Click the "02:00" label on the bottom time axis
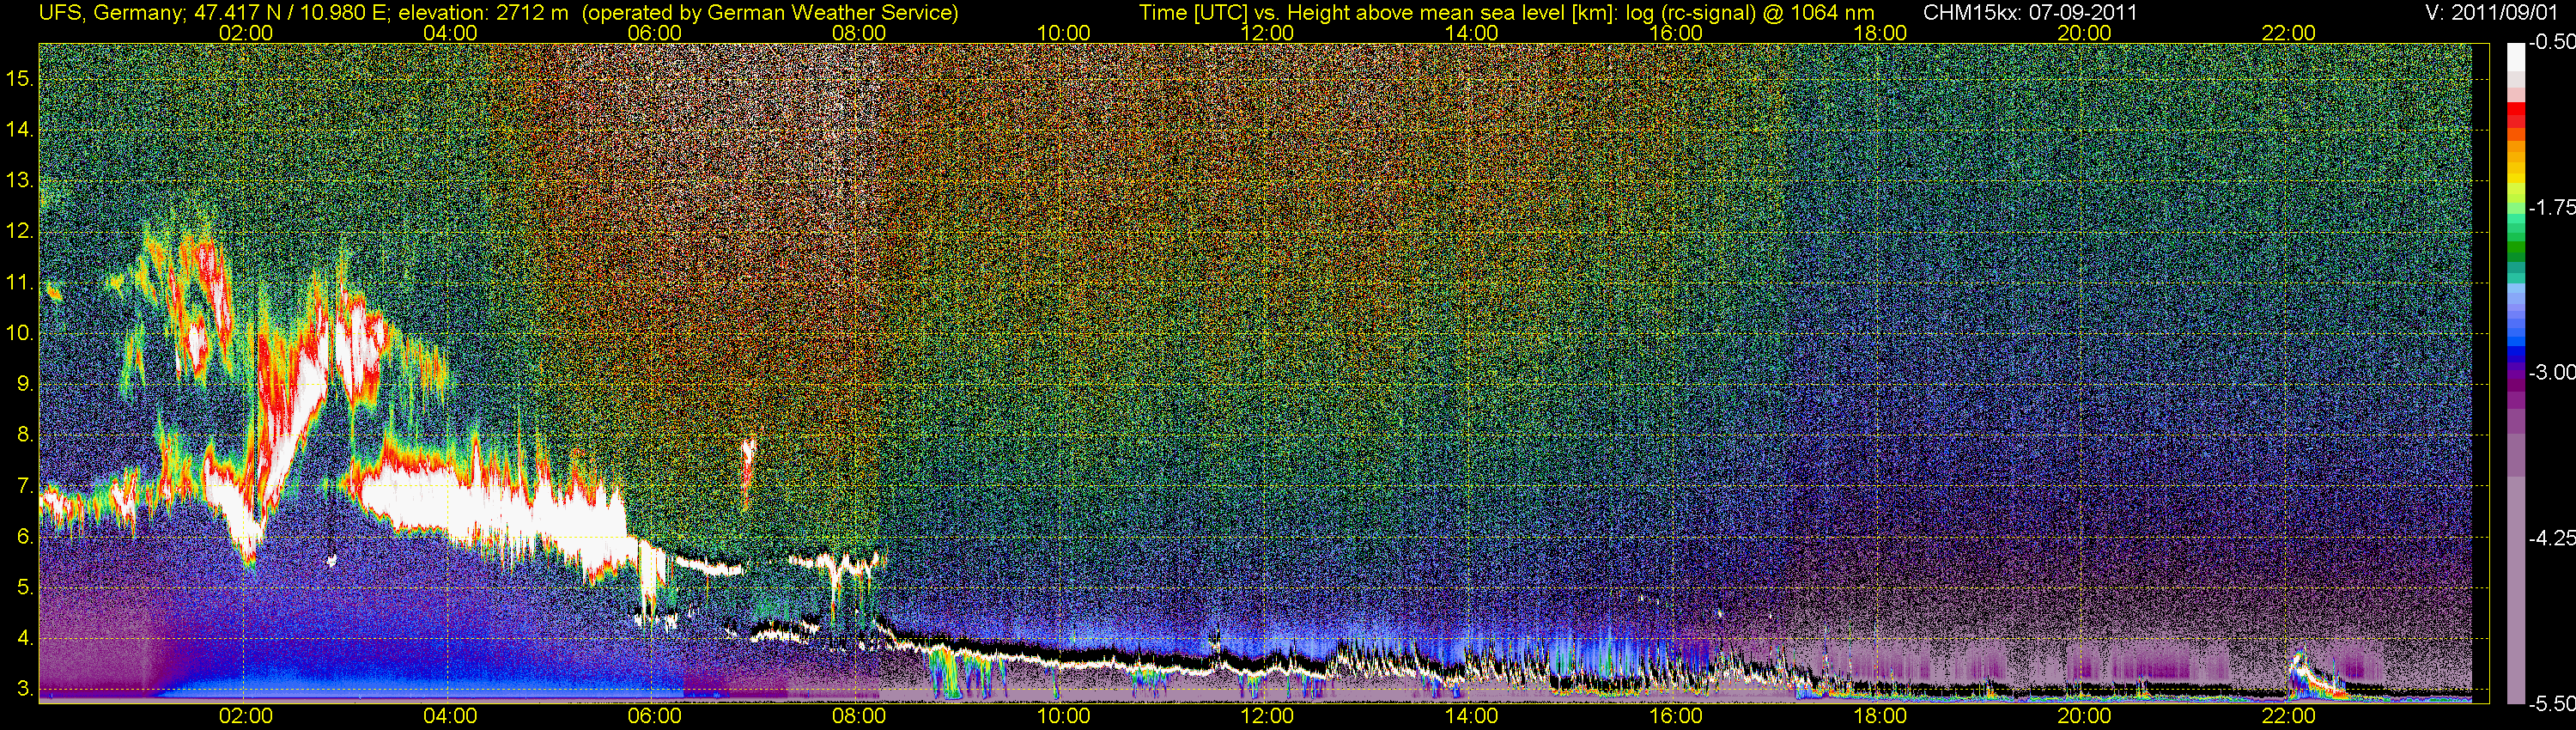This screenshot has width=2576, height=730. (x=246, y=716)
